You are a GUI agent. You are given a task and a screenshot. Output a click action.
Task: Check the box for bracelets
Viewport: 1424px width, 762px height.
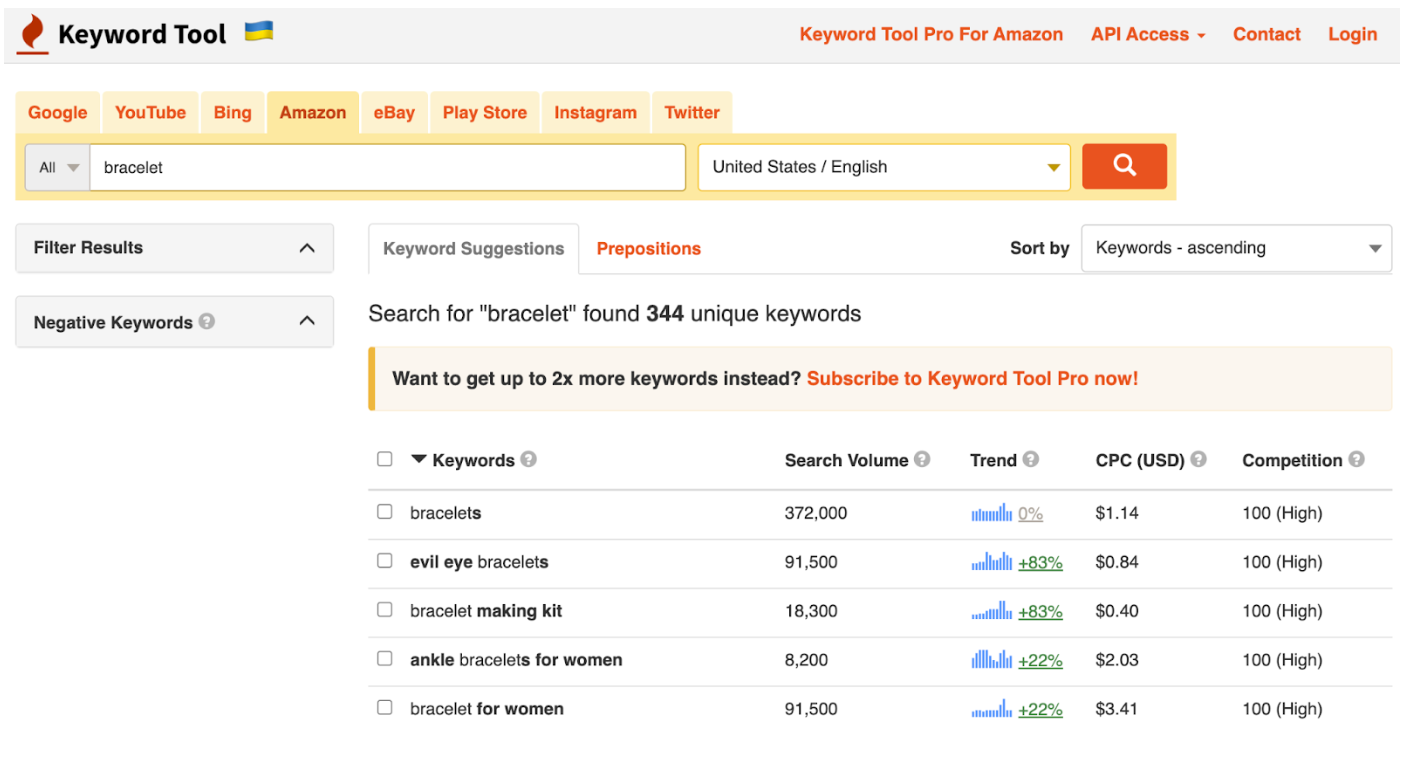[x=385, y=511]
